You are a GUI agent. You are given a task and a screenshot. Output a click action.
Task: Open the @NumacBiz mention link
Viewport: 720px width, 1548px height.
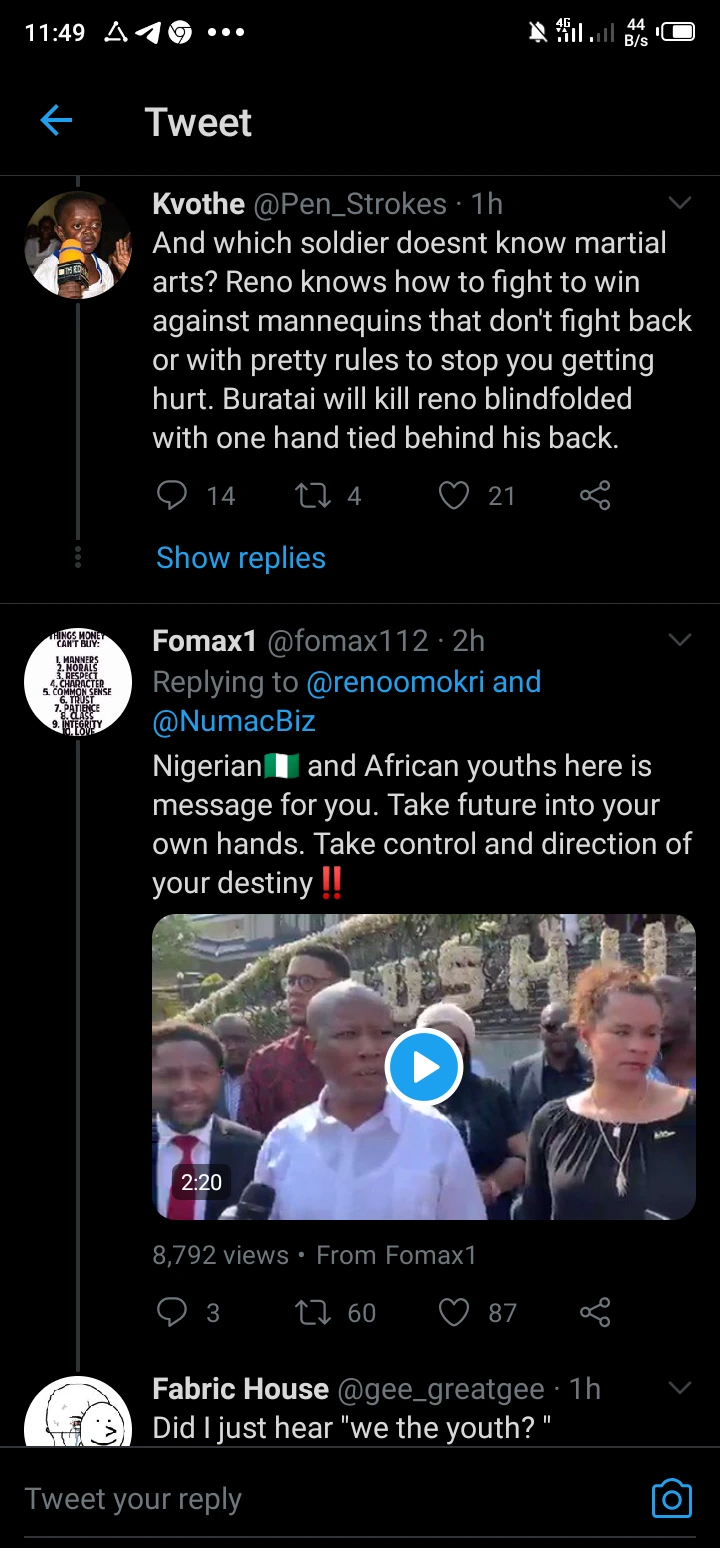[234, 721]
